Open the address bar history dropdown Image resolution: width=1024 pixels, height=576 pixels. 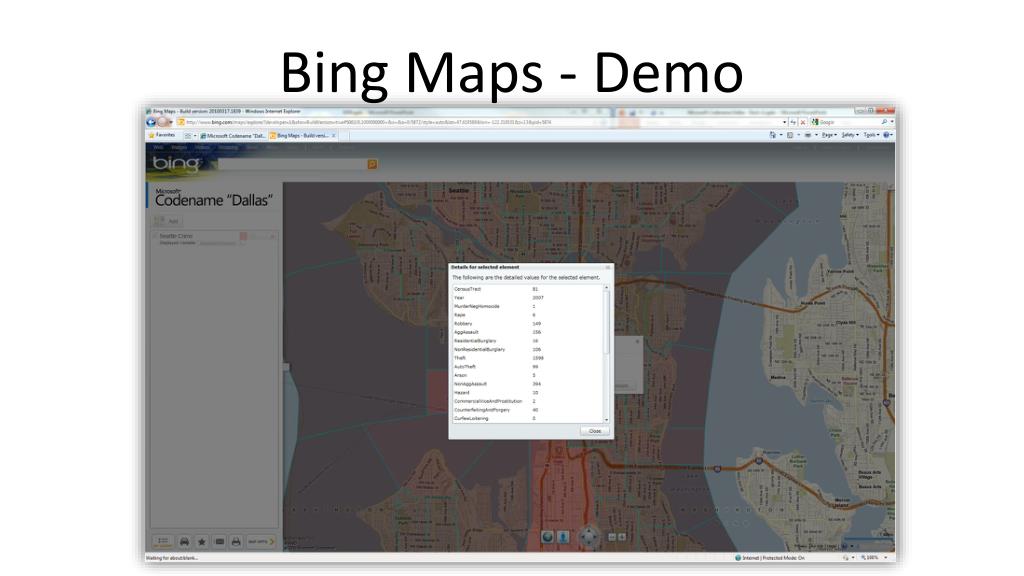click(x=784, y=122)
